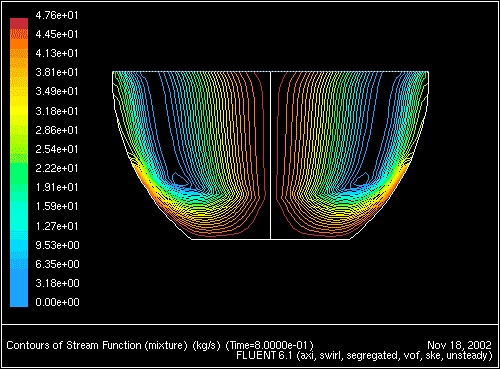
Task: Click the FLUENT 6.1 solver description line
Action: tap(364, 355)
